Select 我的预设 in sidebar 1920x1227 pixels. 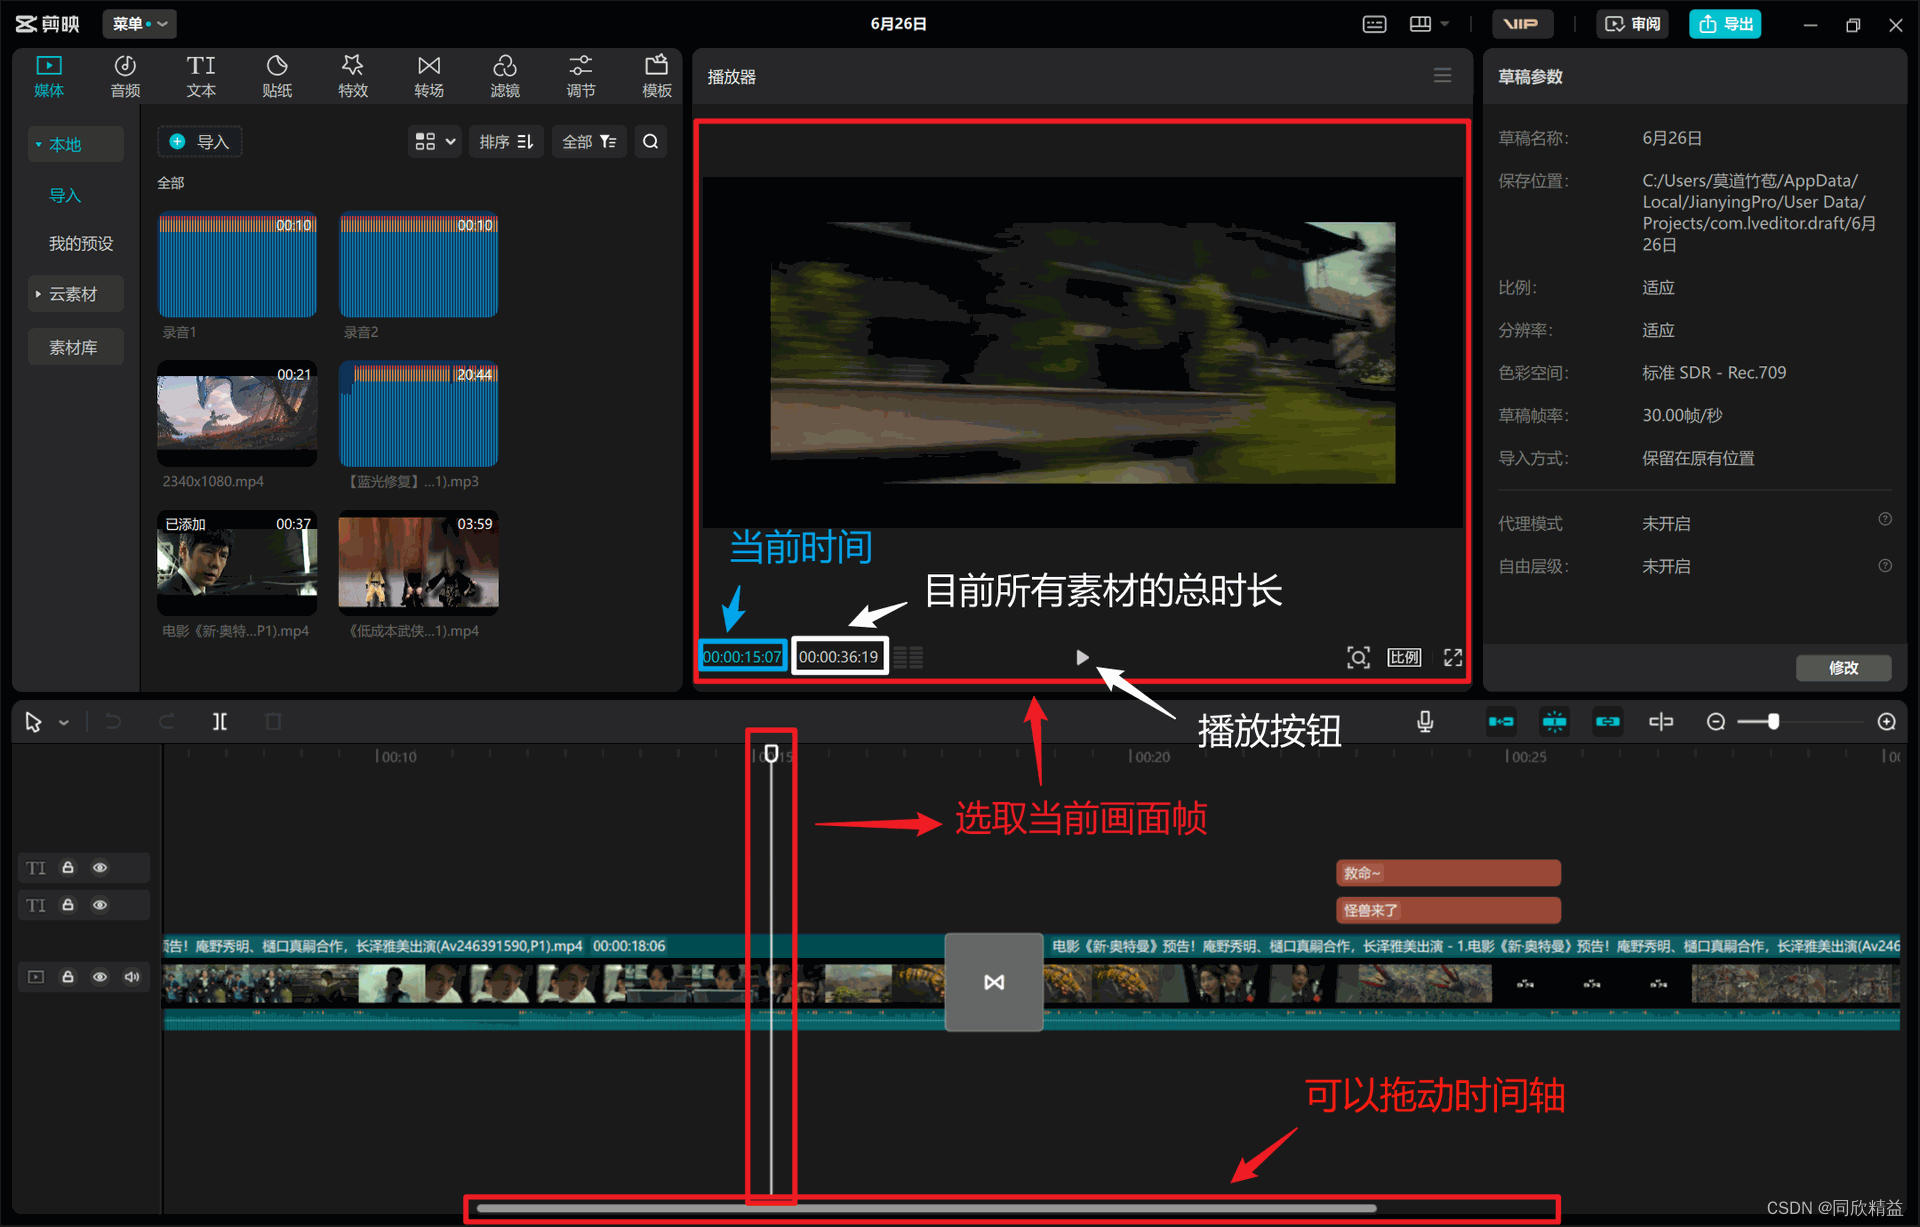(81, 243)
